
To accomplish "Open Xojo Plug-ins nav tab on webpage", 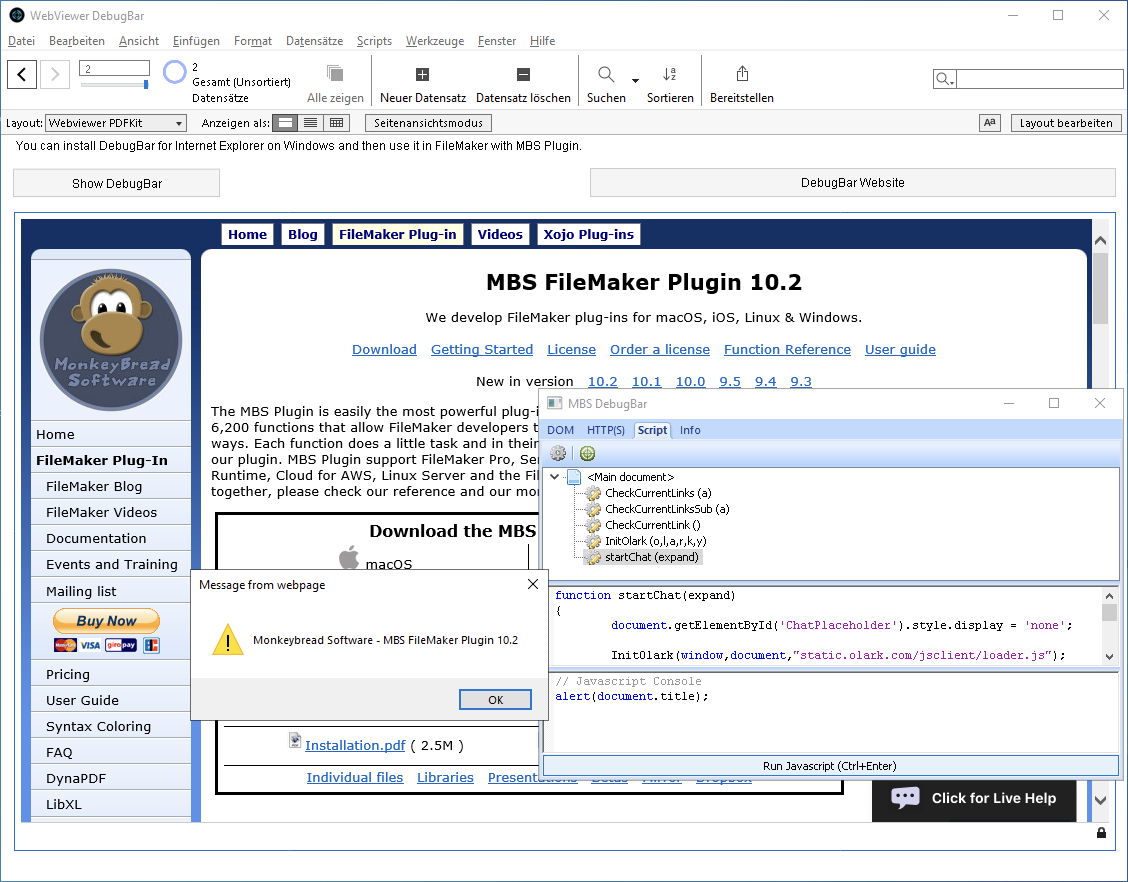I will [x=588, y=235].
